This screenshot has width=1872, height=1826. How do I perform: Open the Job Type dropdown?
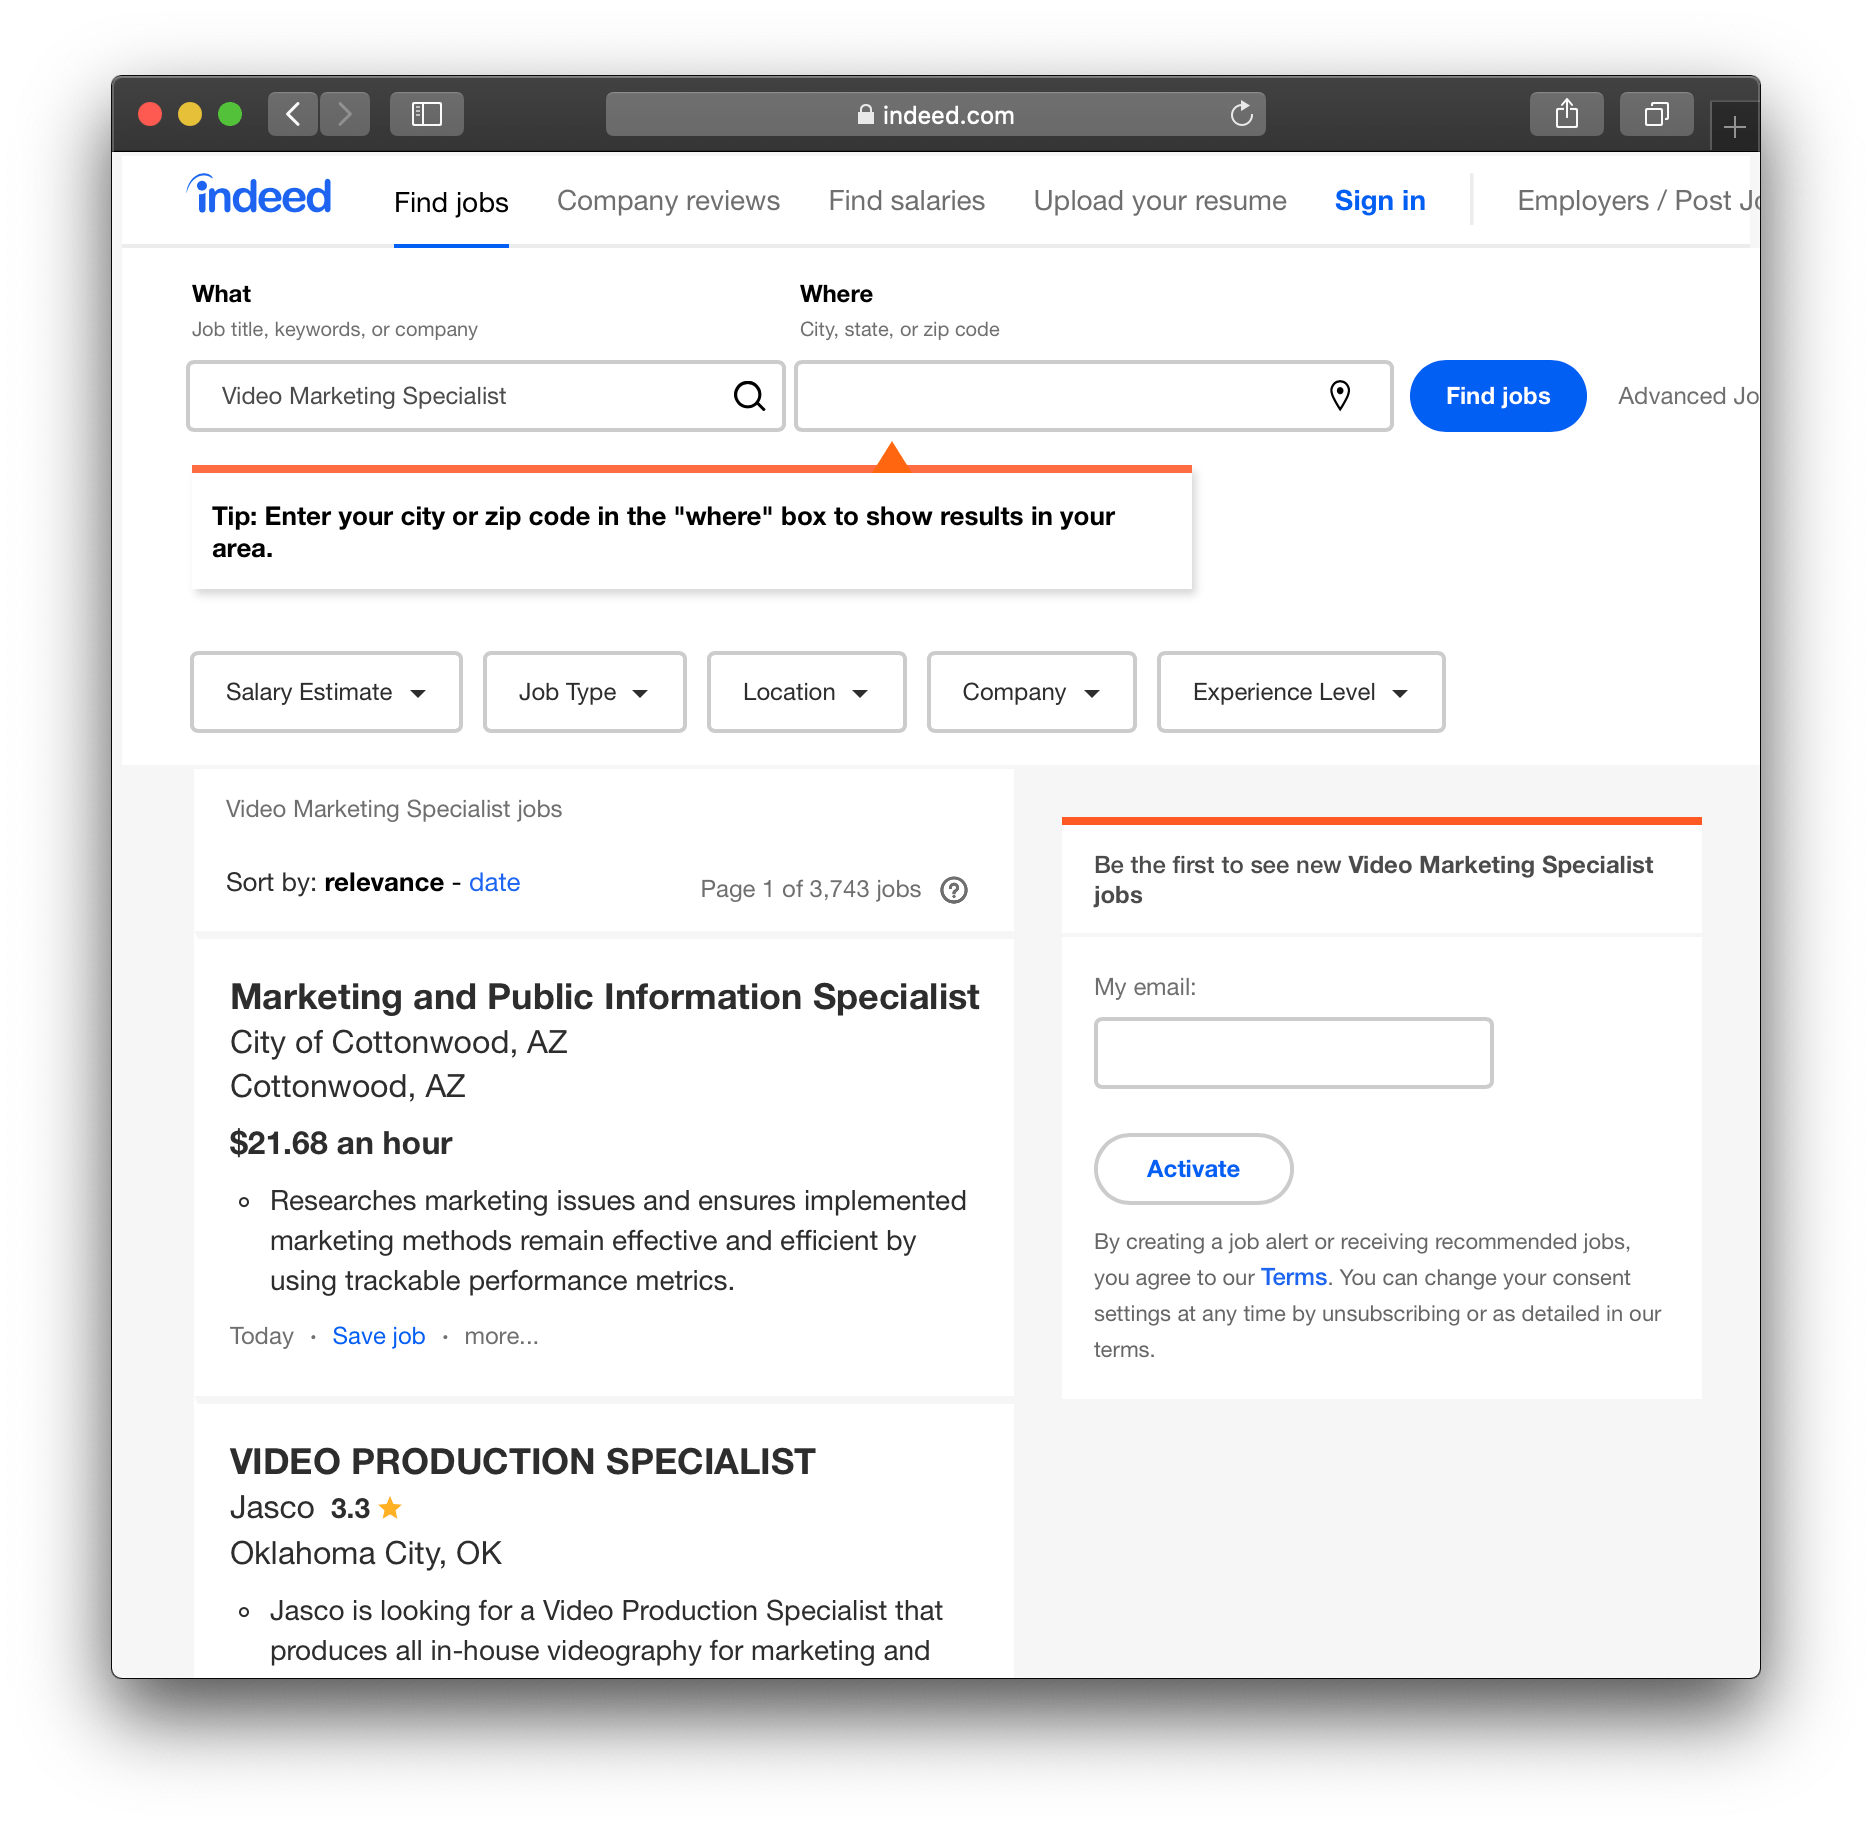tap(584, 692)
